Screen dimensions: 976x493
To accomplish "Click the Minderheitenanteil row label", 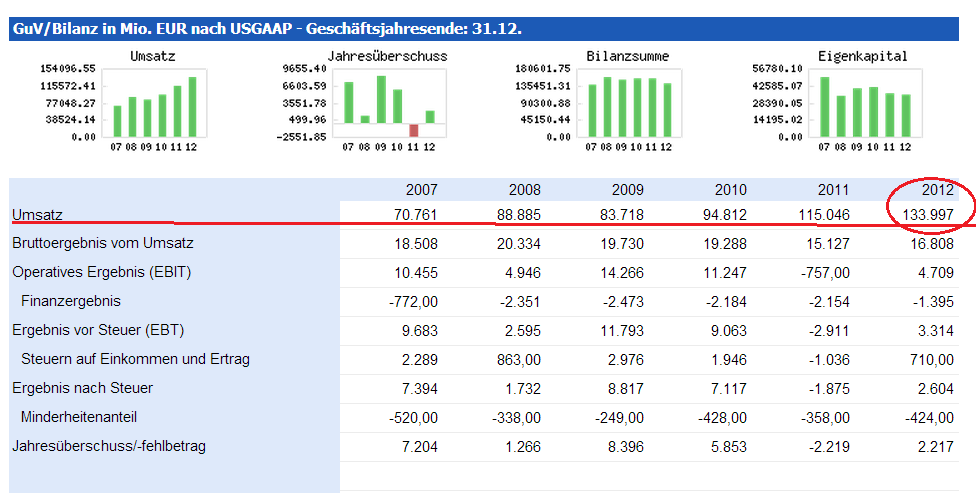I will 78,417.
